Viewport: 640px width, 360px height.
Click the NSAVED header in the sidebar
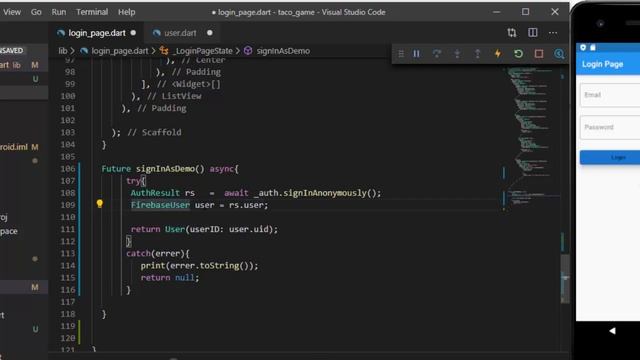coord(12,51)
